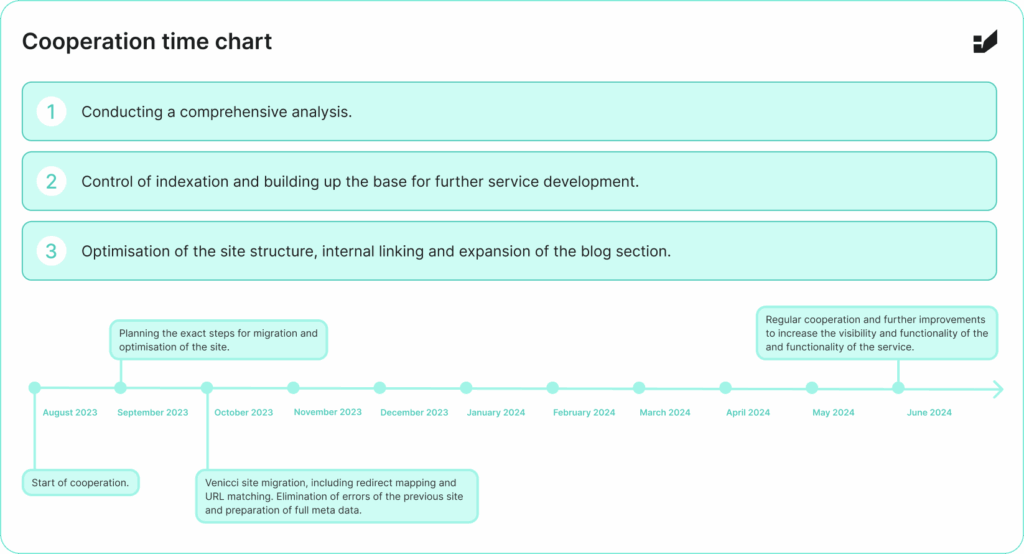This screenshot has width=1024, height=554.
Task: Click the number 2 circle badge
Action: pyautogui.click(x=52, y=182)
